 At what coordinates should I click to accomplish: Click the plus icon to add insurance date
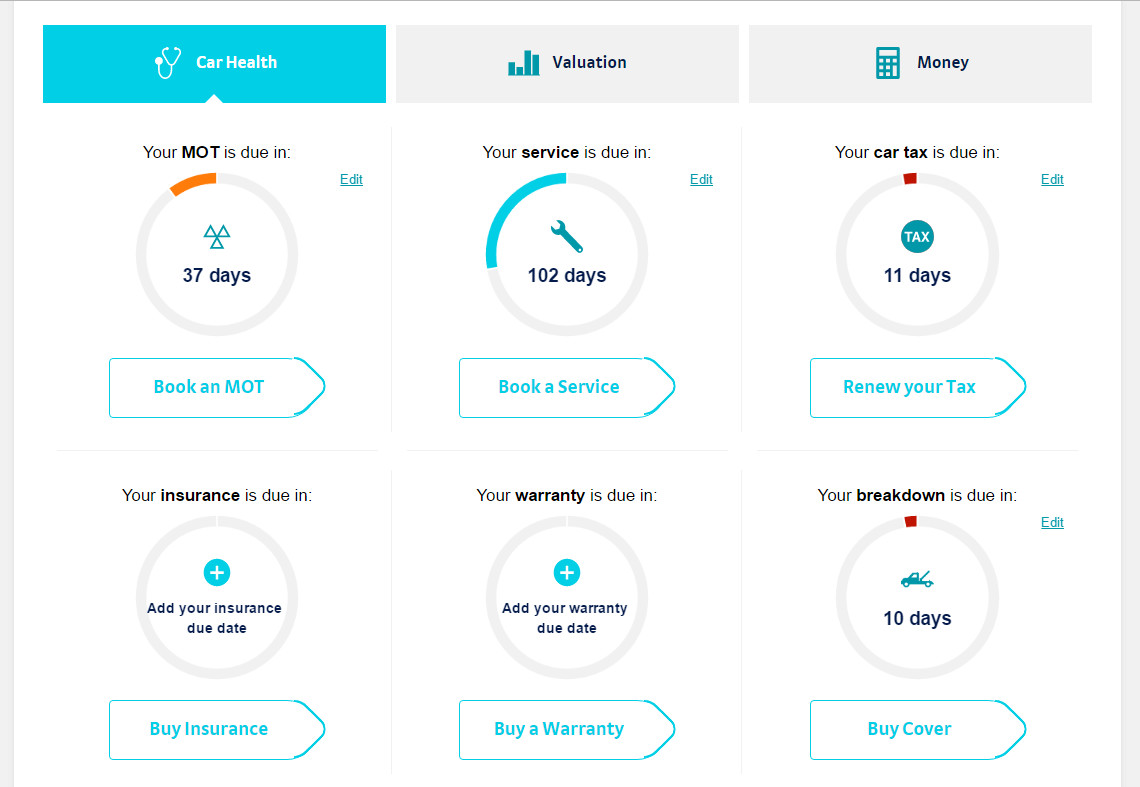[x=217, y=573]
